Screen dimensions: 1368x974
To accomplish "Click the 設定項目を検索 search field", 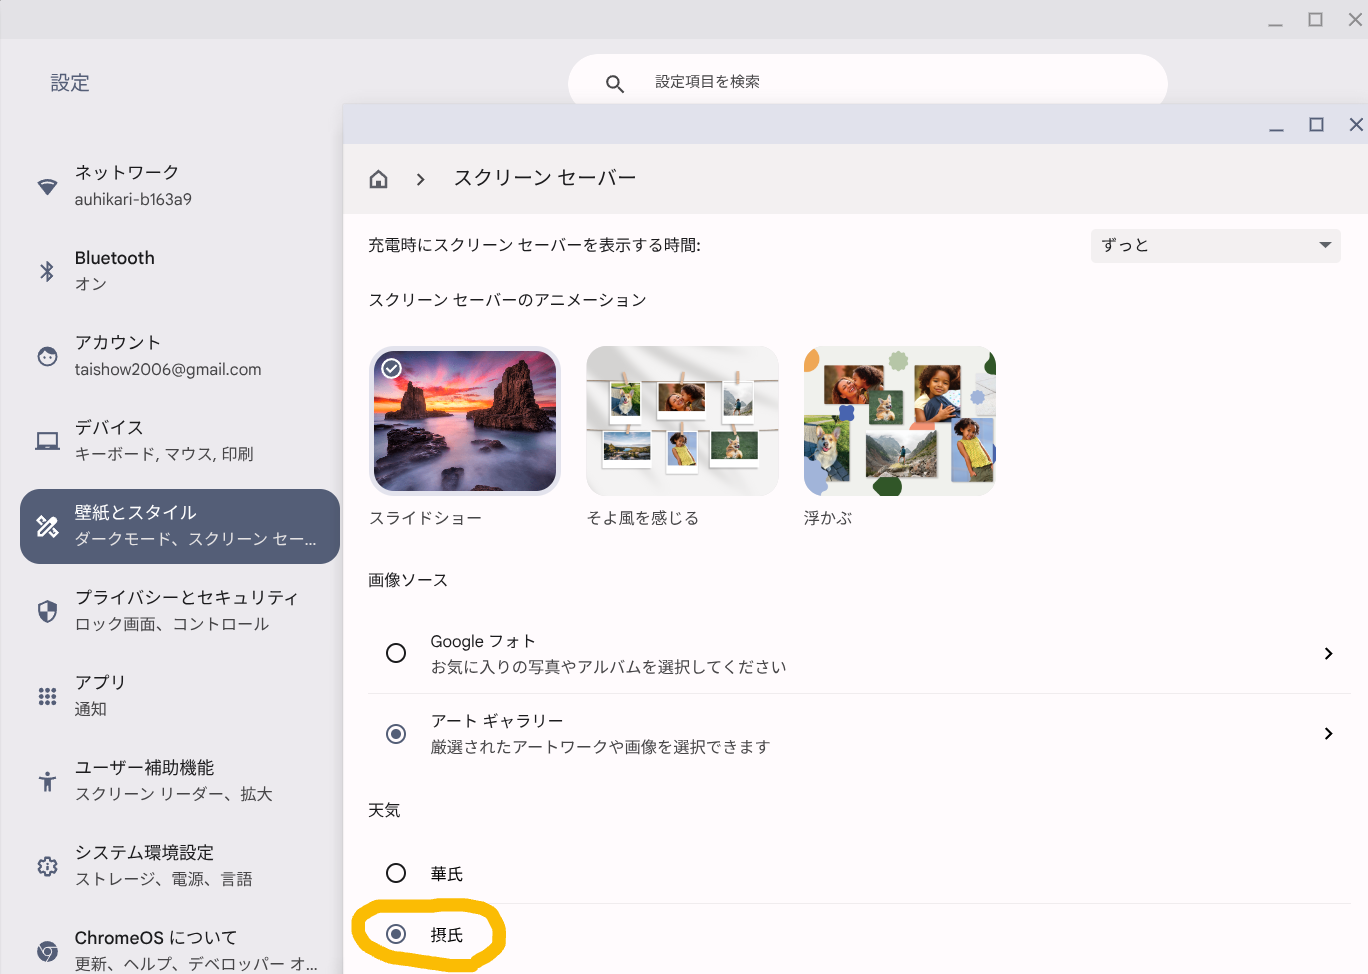I will [x=880, y=82].
